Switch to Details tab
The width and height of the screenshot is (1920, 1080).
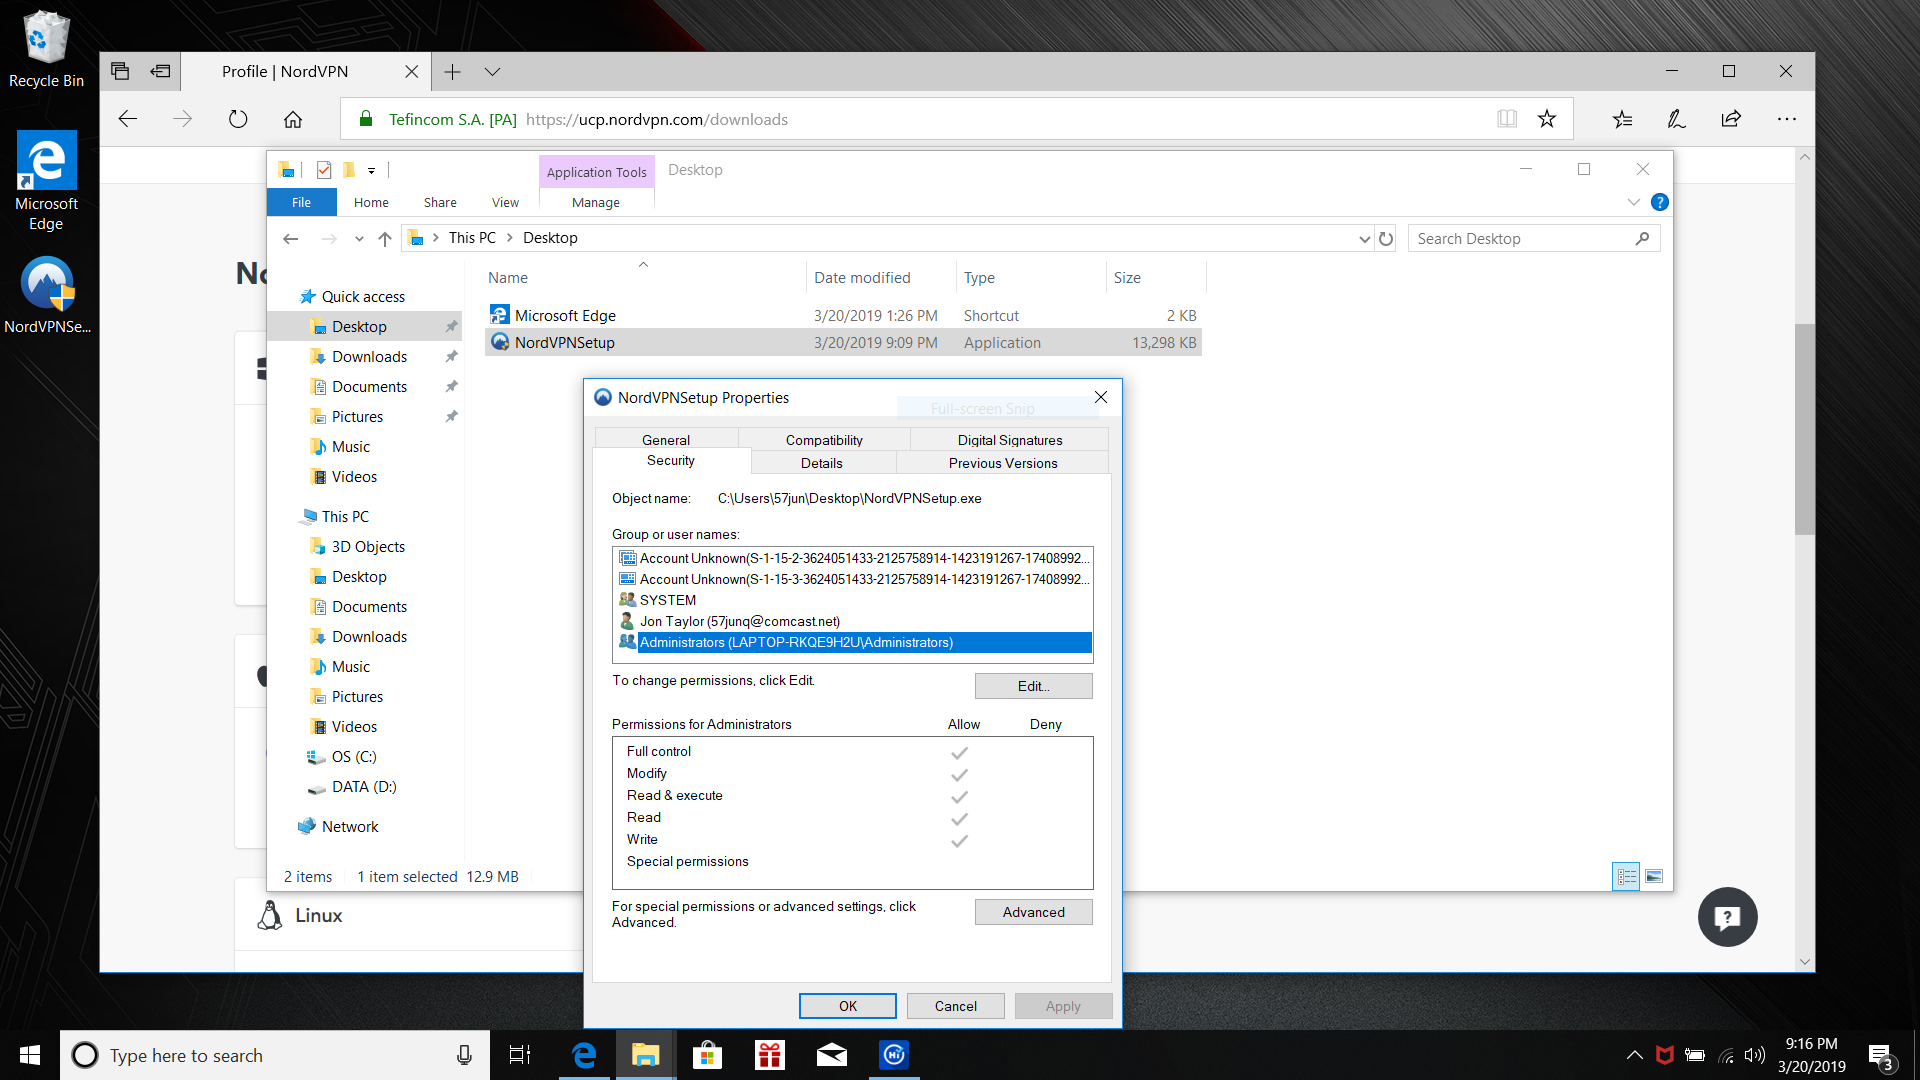coord(822,463)
